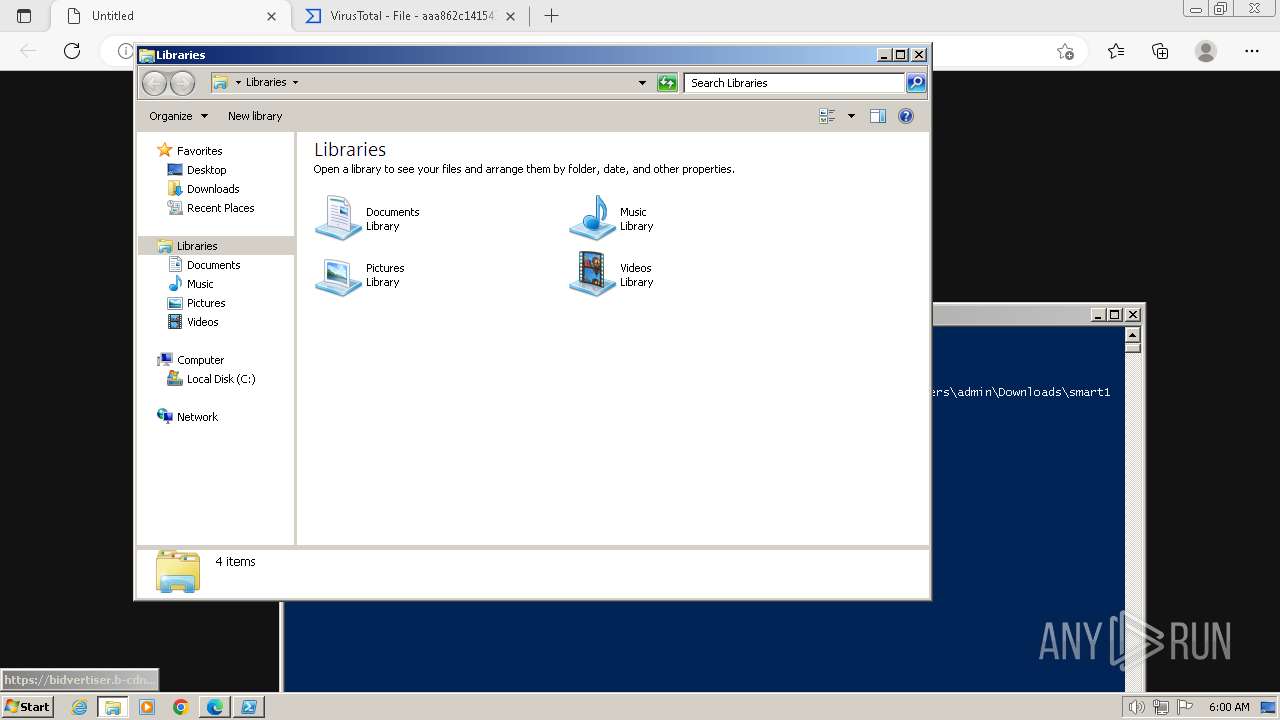Select Computer in the navigation pane
This screenshot has width=1280, height=720.
point(200,360)
